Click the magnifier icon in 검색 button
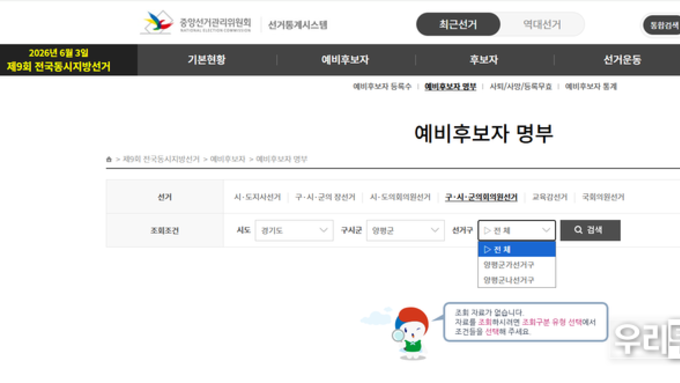This screenshot has height=383, width=680. pyautogui.click(x=578, y=230)
